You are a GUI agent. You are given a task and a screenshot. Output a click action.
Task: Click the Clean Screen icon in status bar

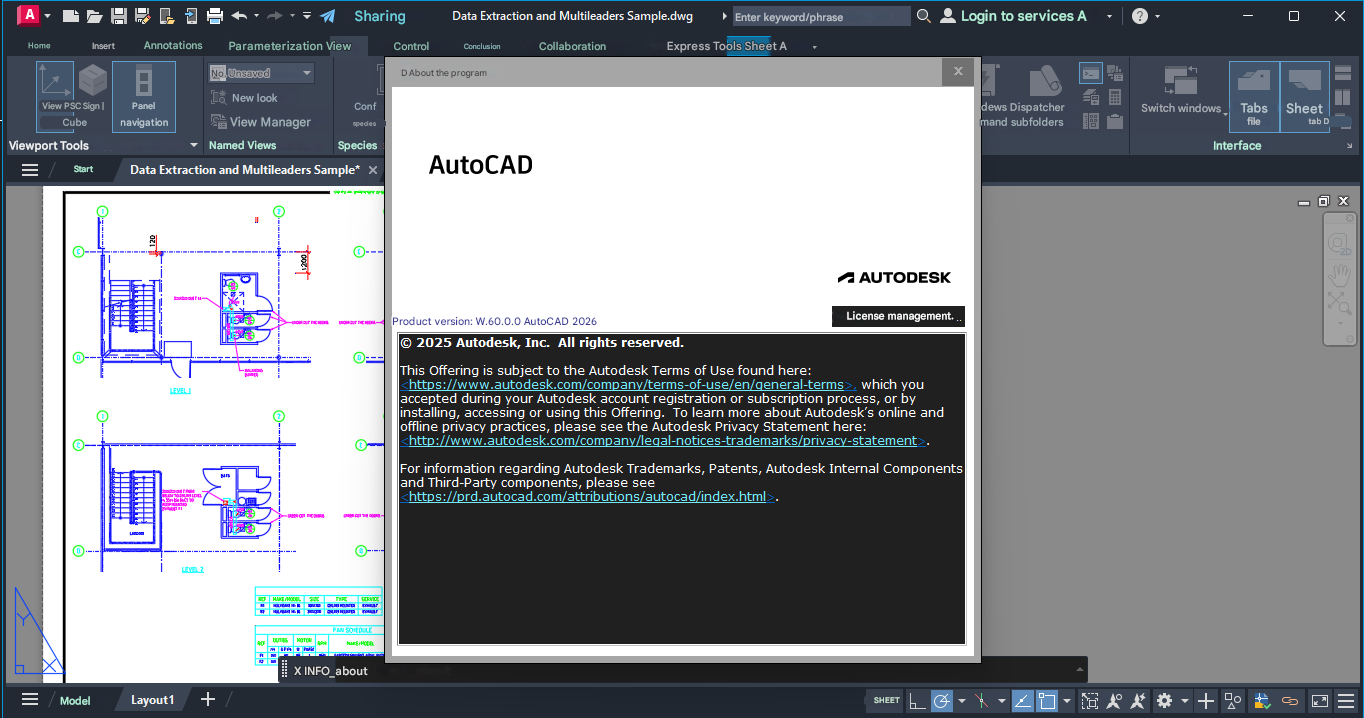coord(1320,700)
